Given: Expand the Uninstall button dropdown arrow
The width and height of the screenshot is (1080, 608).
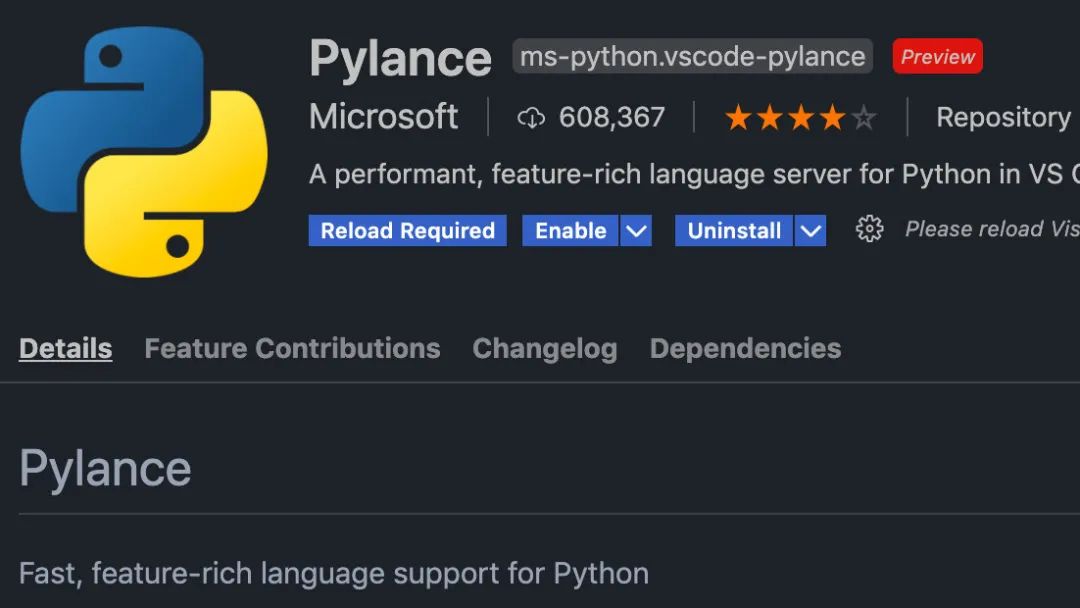Looking at the screenshot, I should [x=811, y=231].
